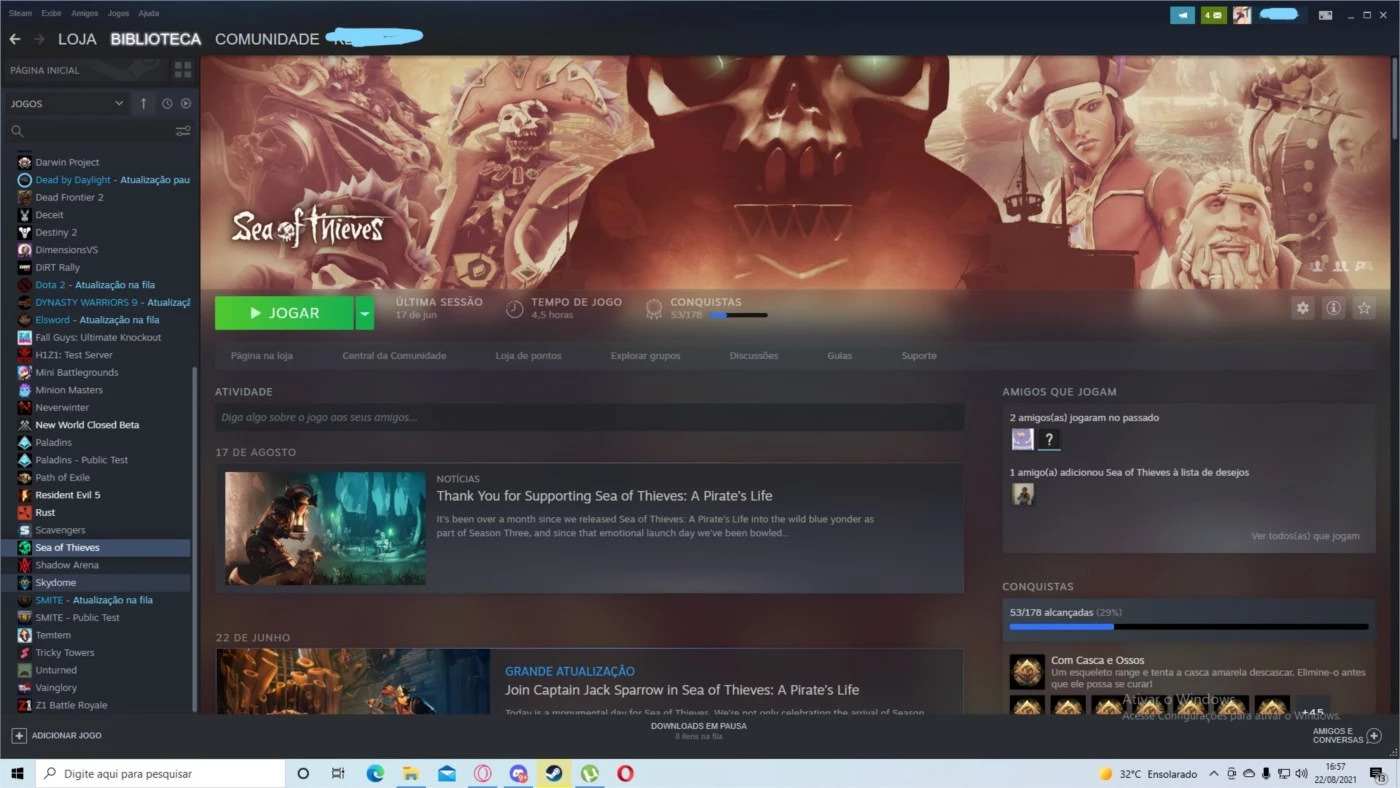This screenshot has height=788, width=1400.
Task: Open Microsoft Edge from taskbar
Action: pyautogui.click(x=375, y=773)
